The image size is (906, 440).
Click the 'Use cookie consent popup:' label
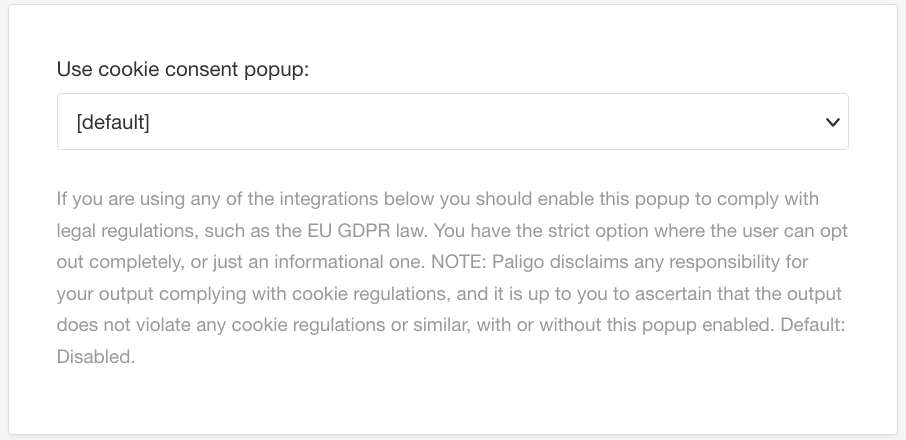click(x=182, y=70)
